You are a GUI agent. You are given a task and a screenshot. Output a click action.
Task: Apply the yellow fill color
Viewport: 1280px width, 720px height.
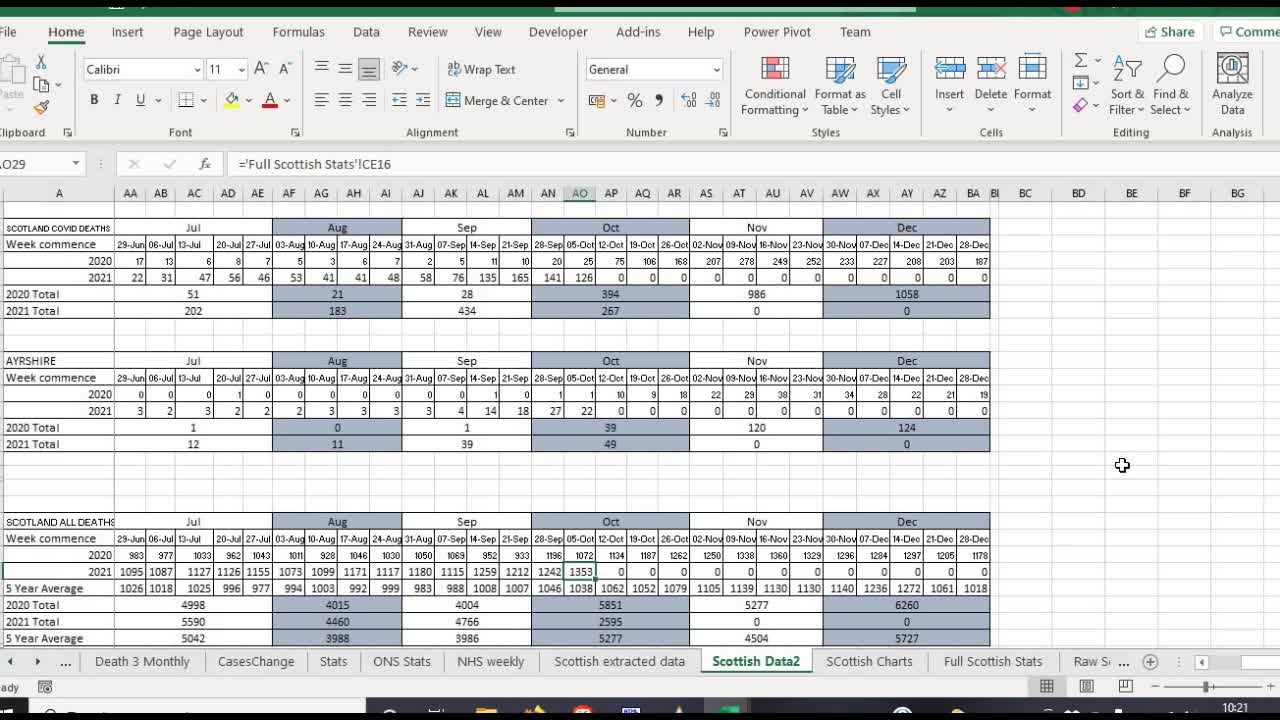(x=232, y=100)
